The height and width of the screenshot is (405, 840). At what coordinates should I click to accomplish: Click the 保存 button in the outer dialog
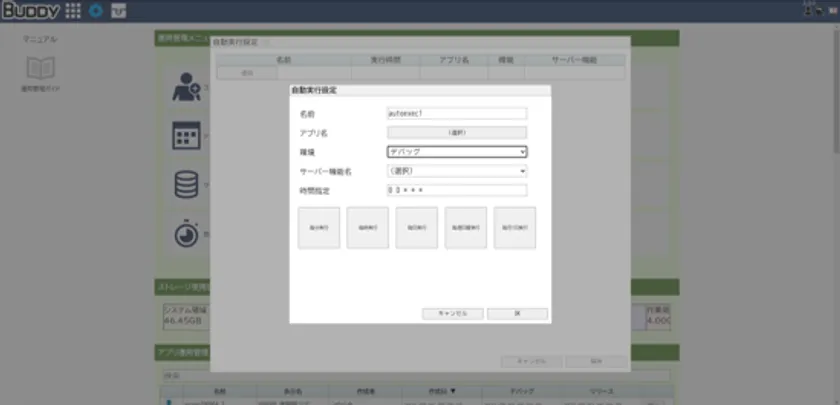(596, 362)
